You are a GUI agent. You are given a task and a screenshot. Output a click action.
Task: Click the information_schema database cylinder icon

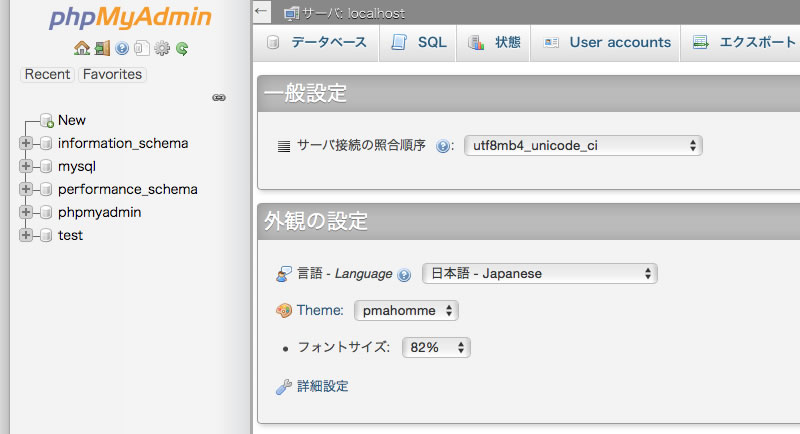click(x=46, y=143)
